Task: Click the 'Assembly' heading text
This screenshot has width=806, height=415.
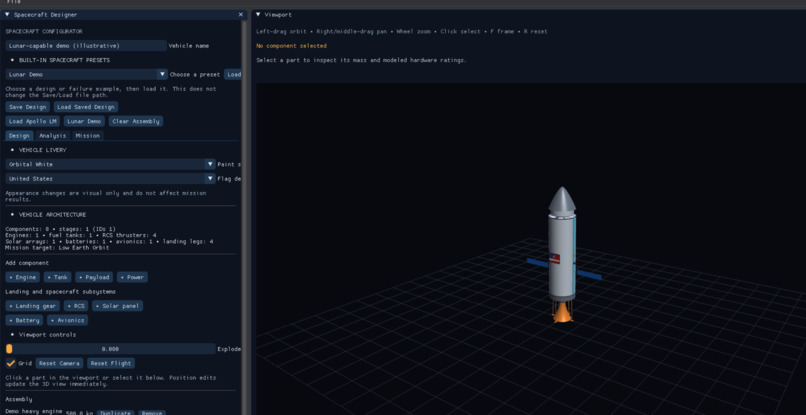Action: pyautogui.click(x=19, y=399)
